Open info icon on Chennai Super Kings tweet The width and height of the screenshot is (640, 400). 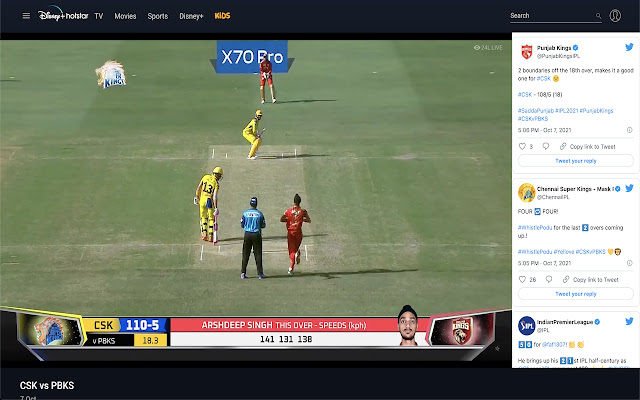click(x=629, y=263)
